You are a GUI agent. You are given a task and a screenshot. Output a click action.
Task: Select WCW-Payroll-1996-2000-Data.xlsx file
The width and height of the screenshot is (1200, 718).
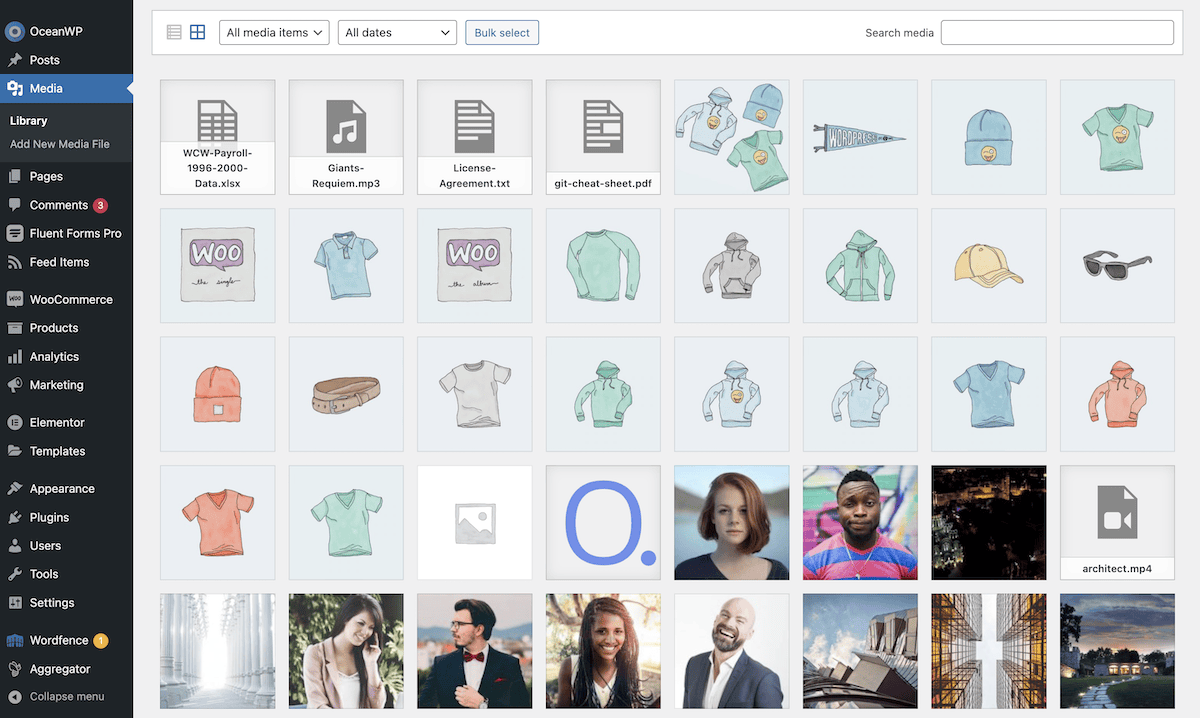point(218,137)
